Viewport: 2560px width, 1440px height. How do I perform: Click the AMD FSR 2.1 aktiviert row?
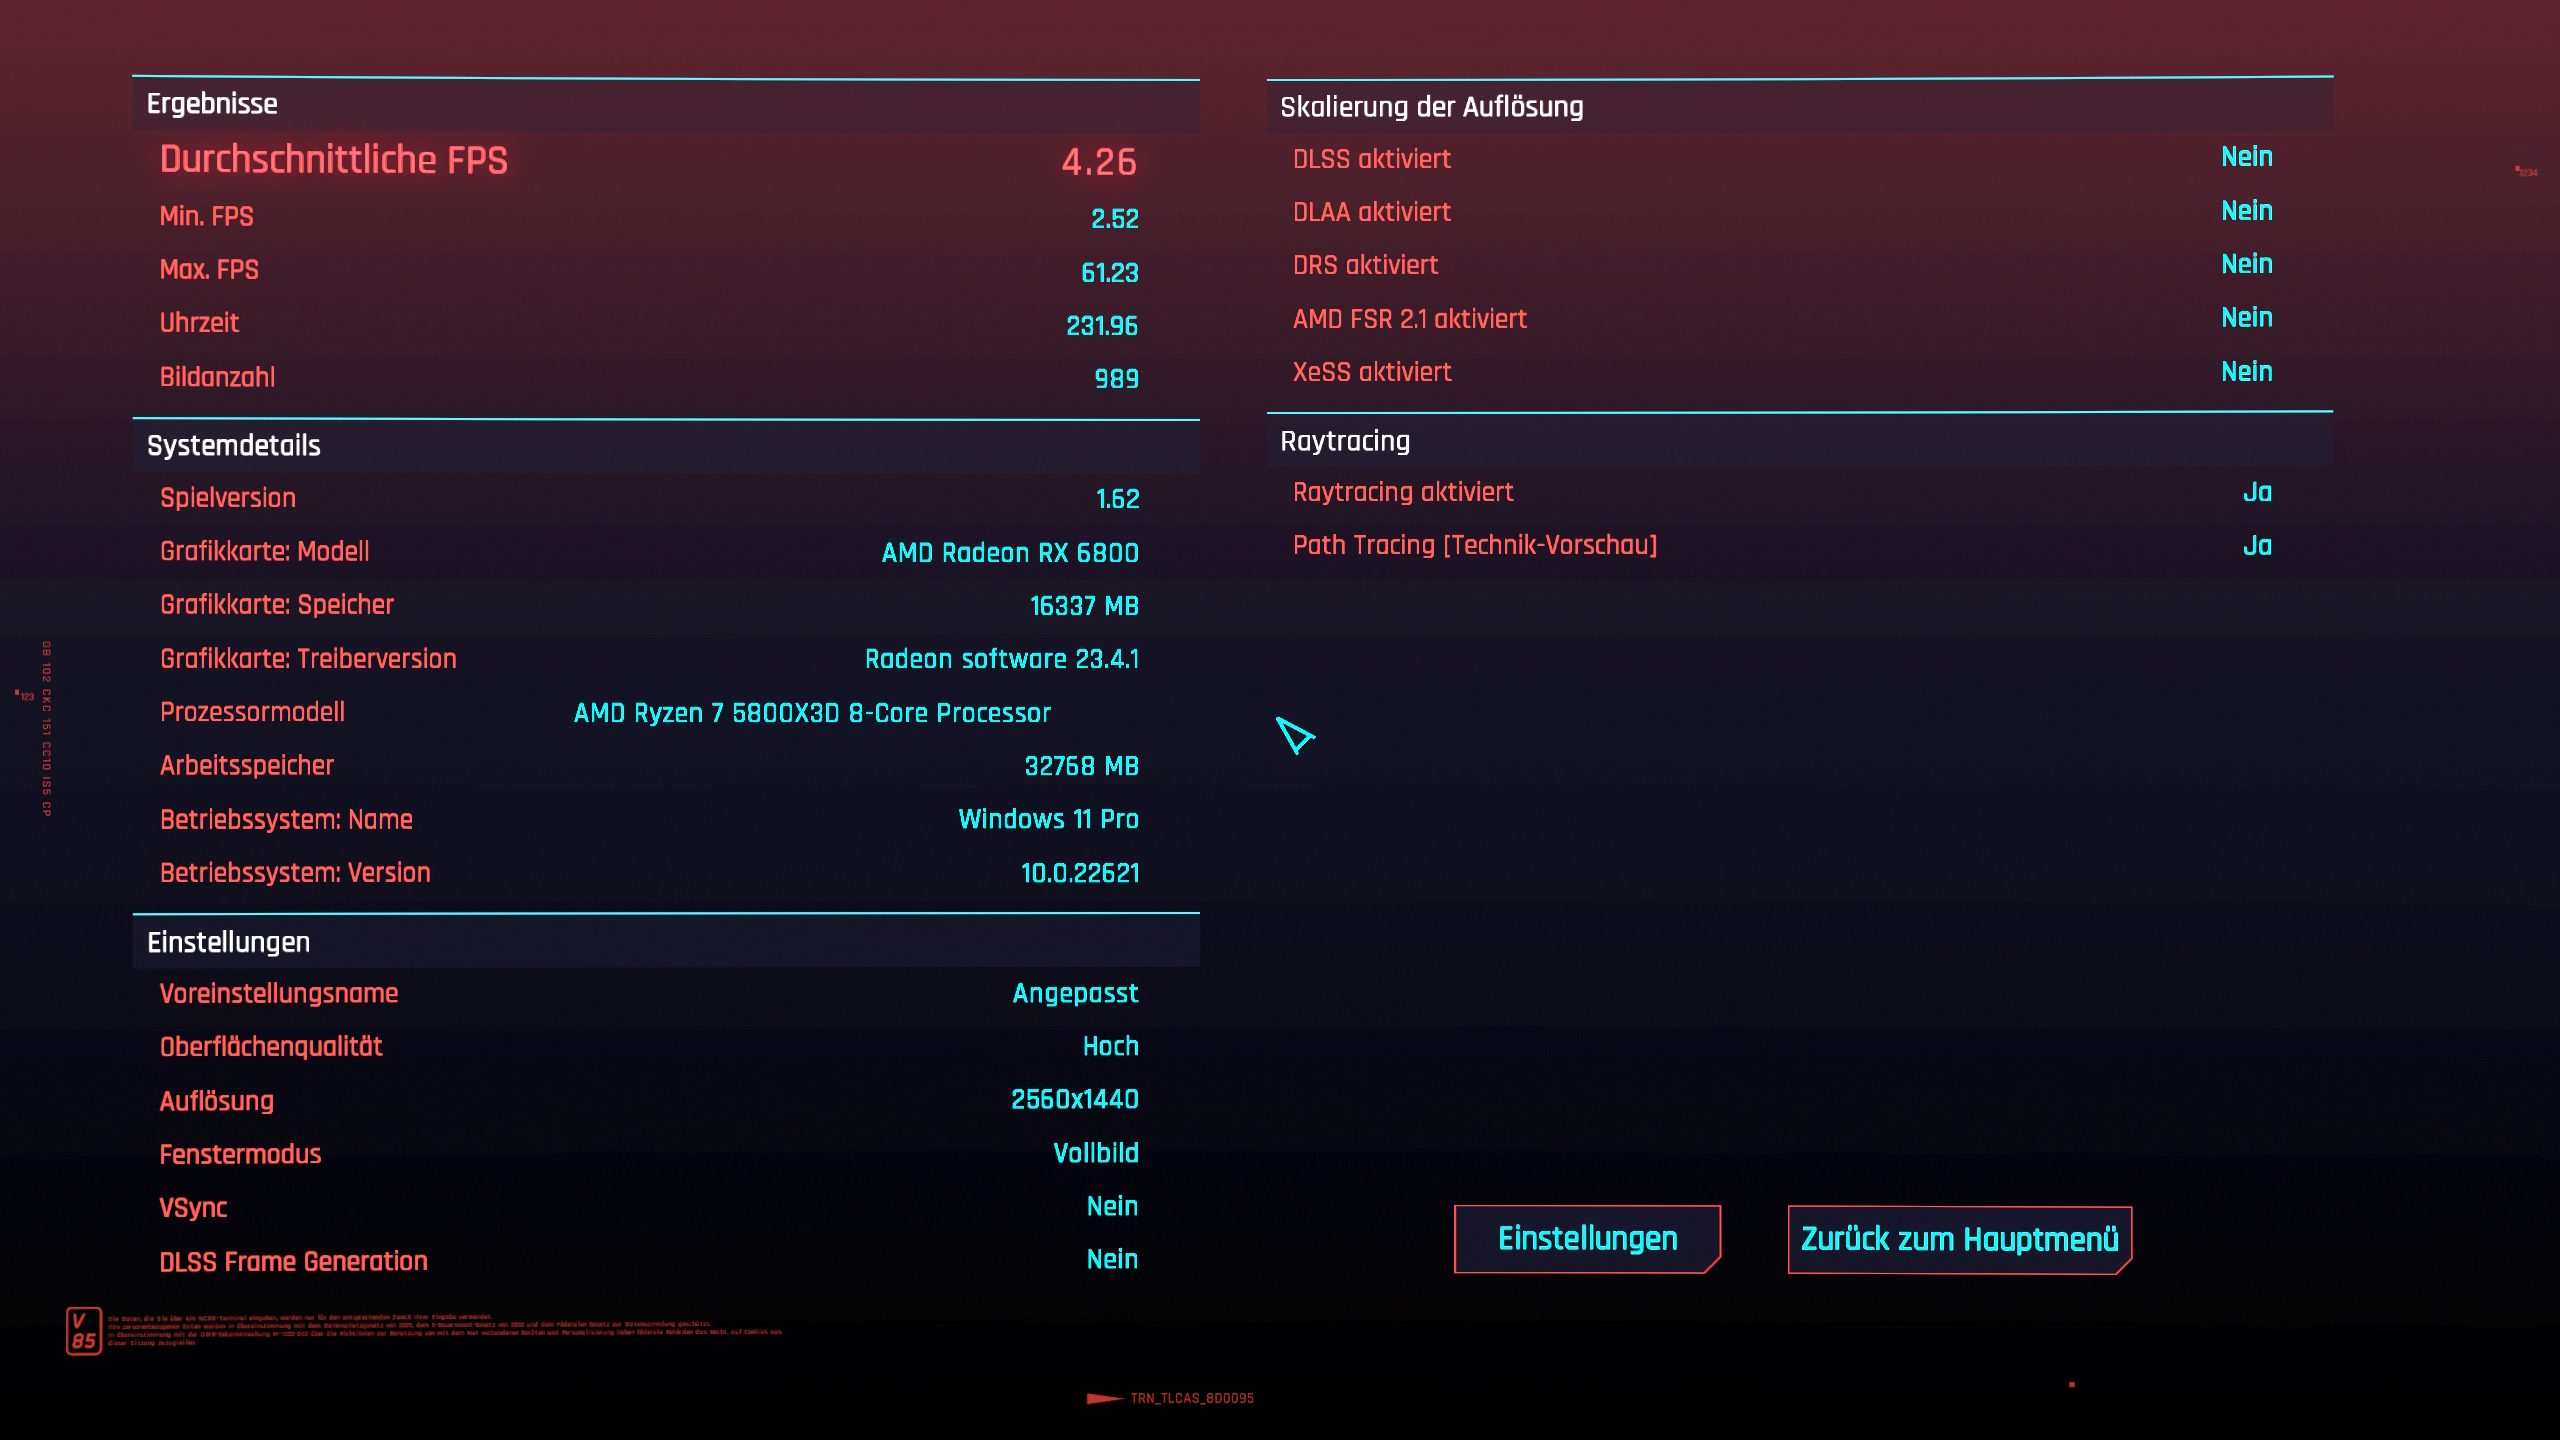pyautogui.click(x=1409, y=319)
